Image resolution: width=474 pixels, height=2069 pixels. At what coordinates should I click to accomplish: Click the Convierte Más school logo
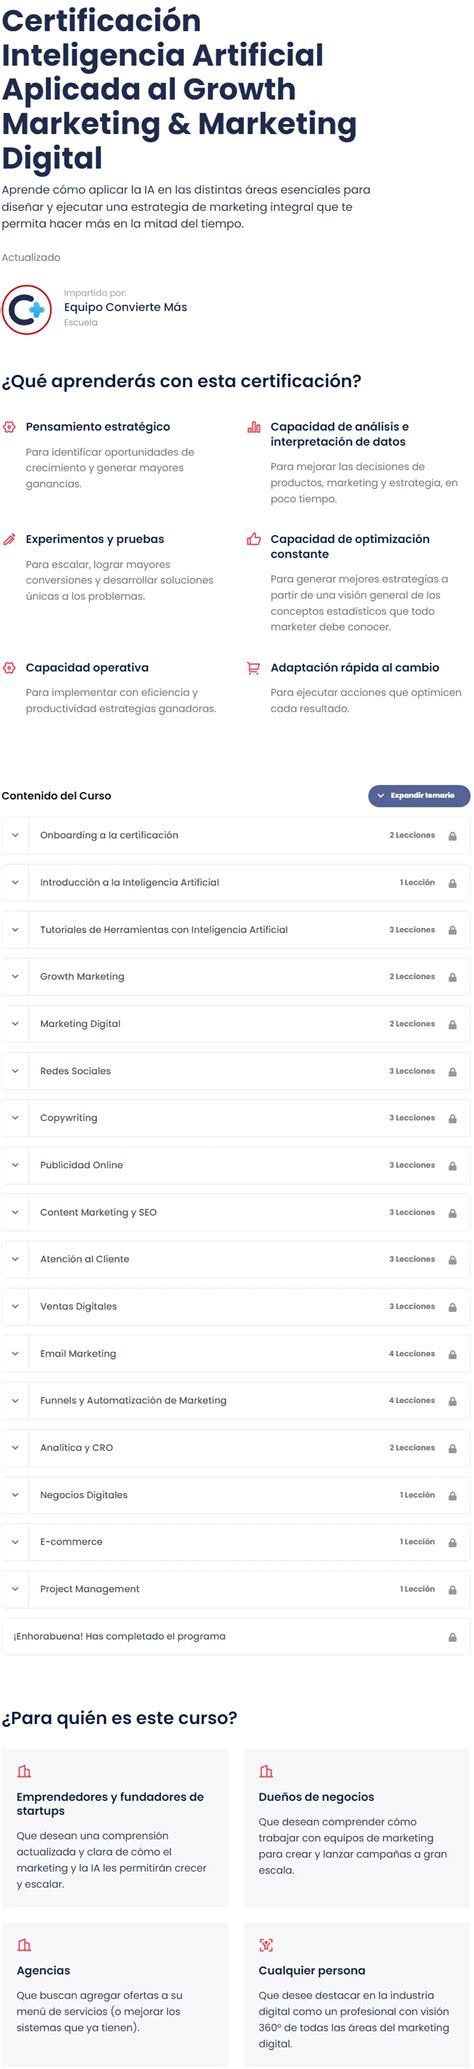[27, 308]
